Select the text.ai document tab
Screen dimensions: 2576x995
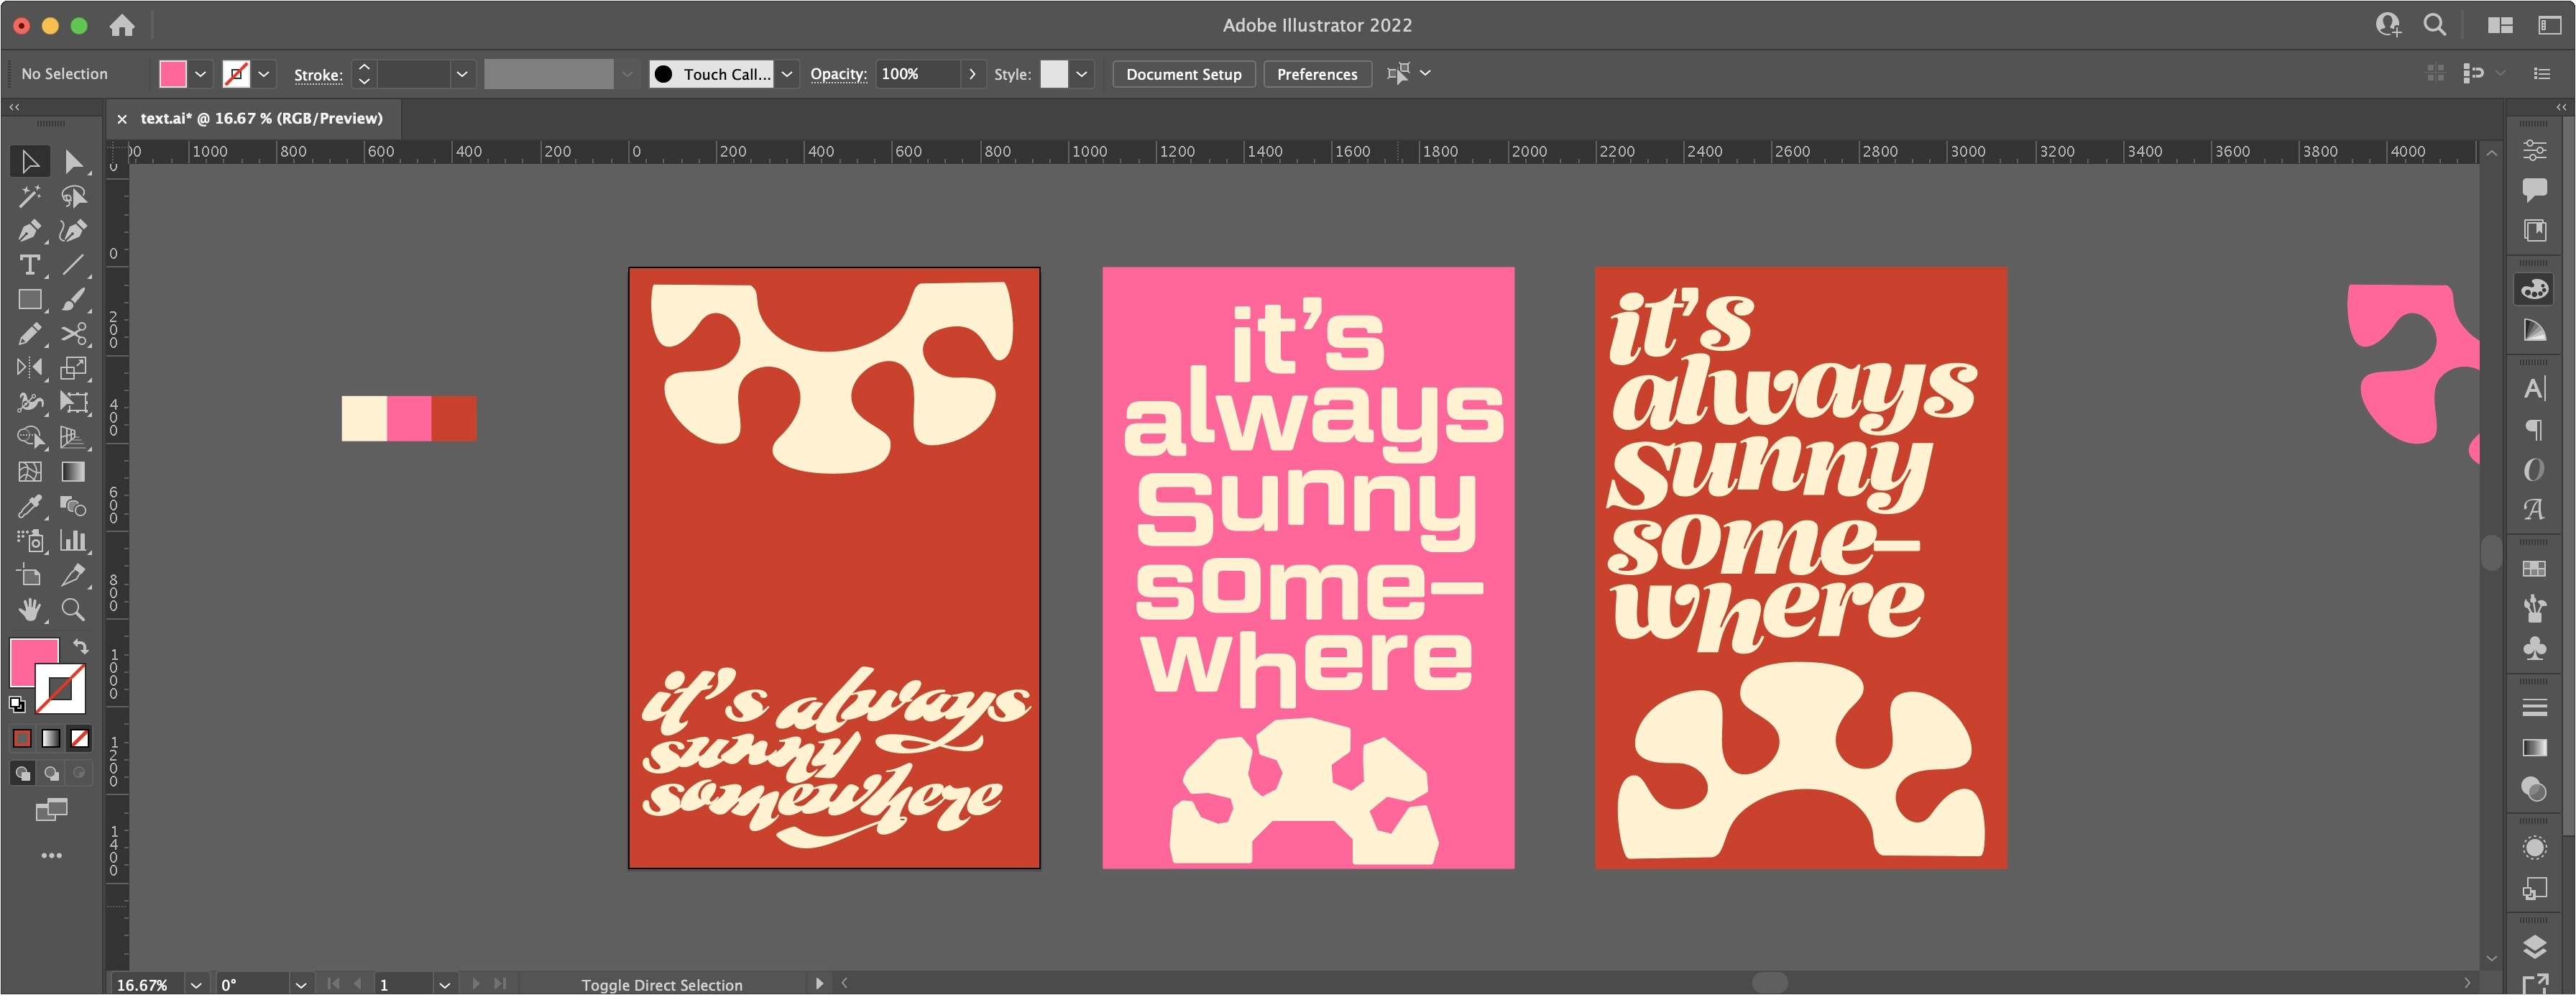point(261,118)
